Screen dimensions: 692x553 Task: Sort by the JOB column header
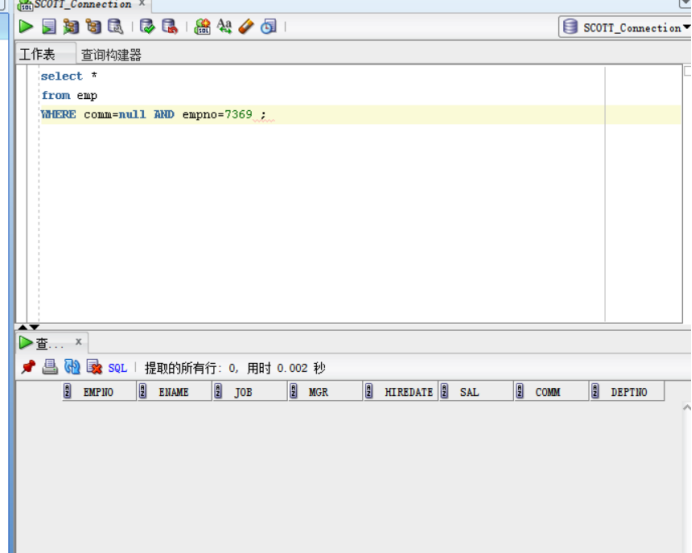pyautogui.click(x=250, y=392)
